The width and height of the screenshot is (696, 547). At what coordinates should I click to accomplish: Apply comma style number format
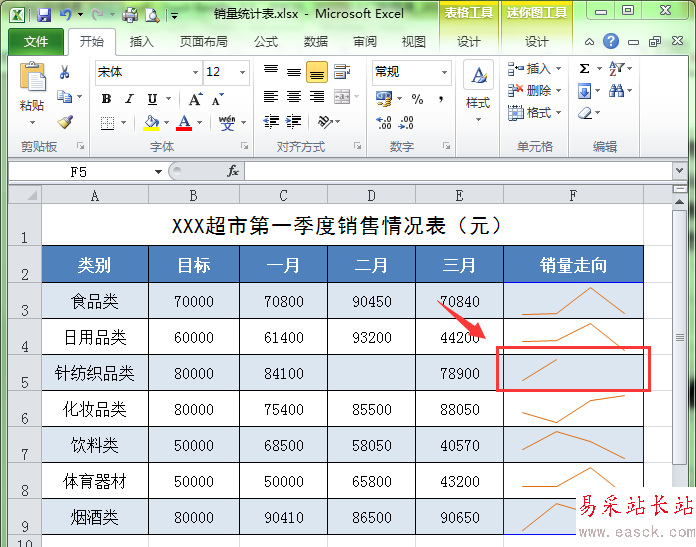[441, 99]
